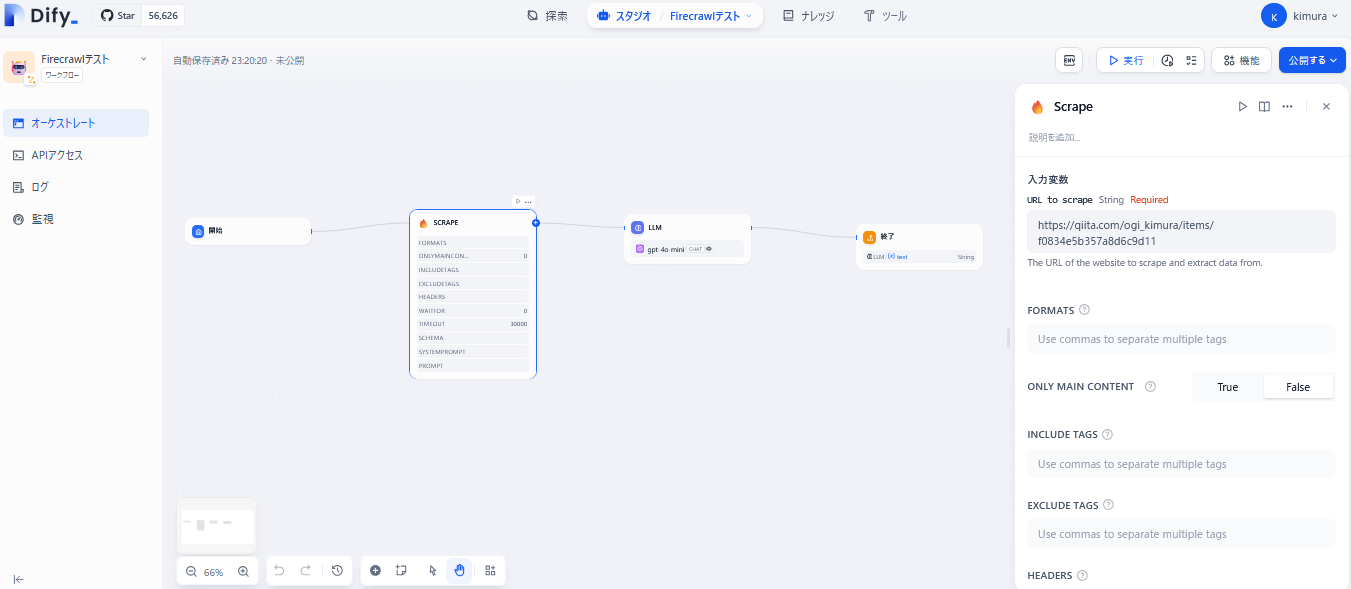Viewport: 1351px width, 589px height.
Task: Open the version history clock icon
Action: pos(337,571)
